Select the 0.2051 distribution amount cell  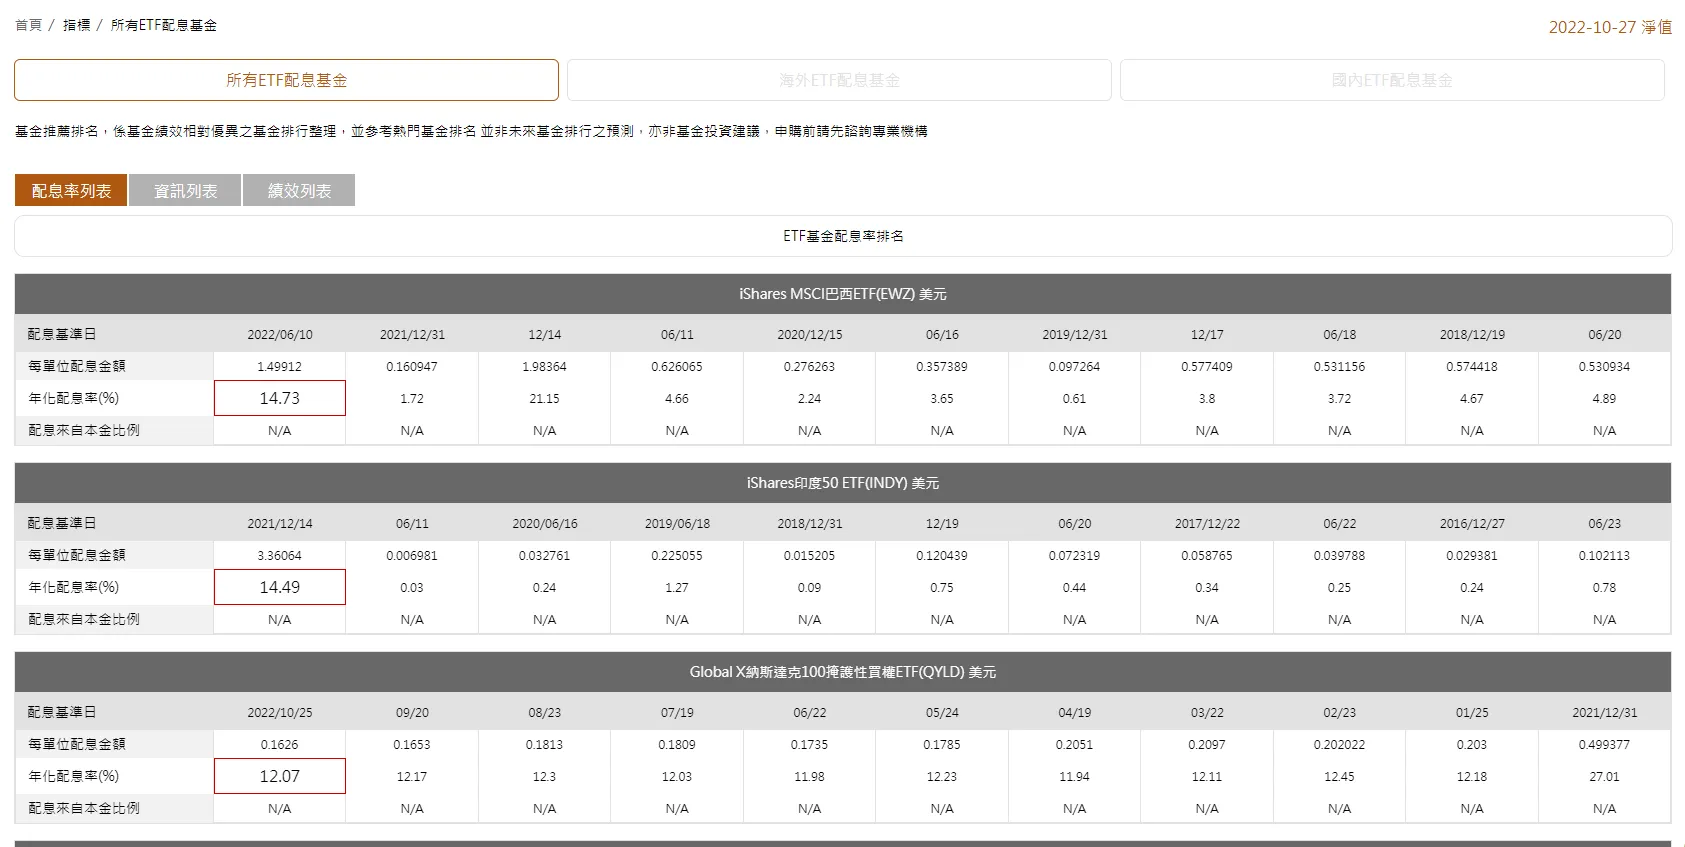(1075, 745)
